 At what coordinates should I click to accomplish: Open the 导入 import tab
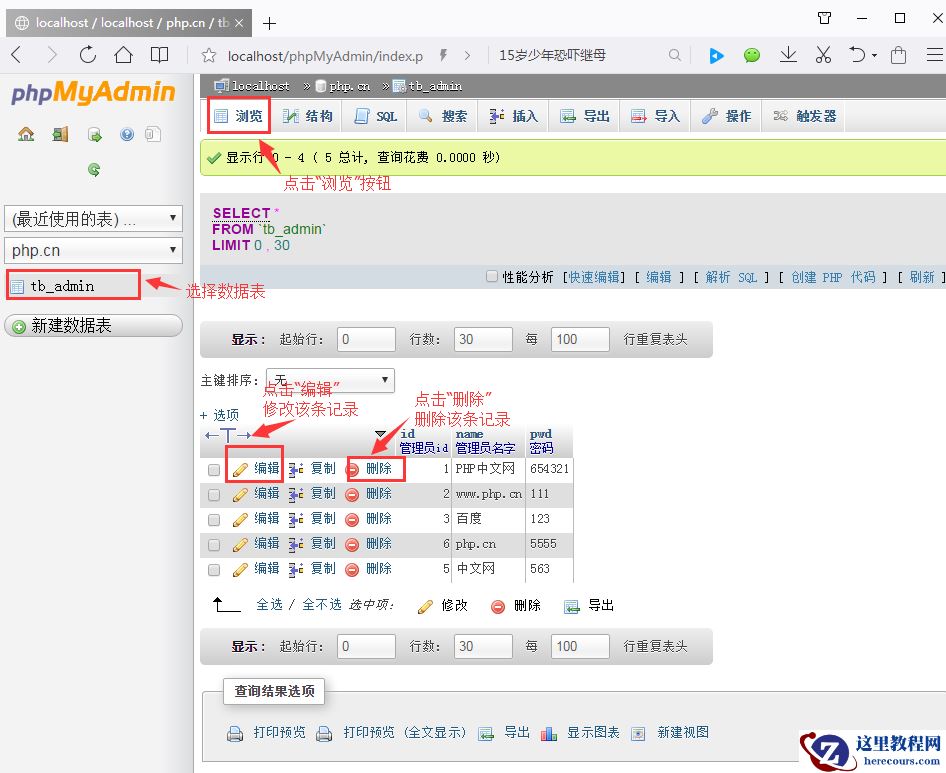[655, 116]
